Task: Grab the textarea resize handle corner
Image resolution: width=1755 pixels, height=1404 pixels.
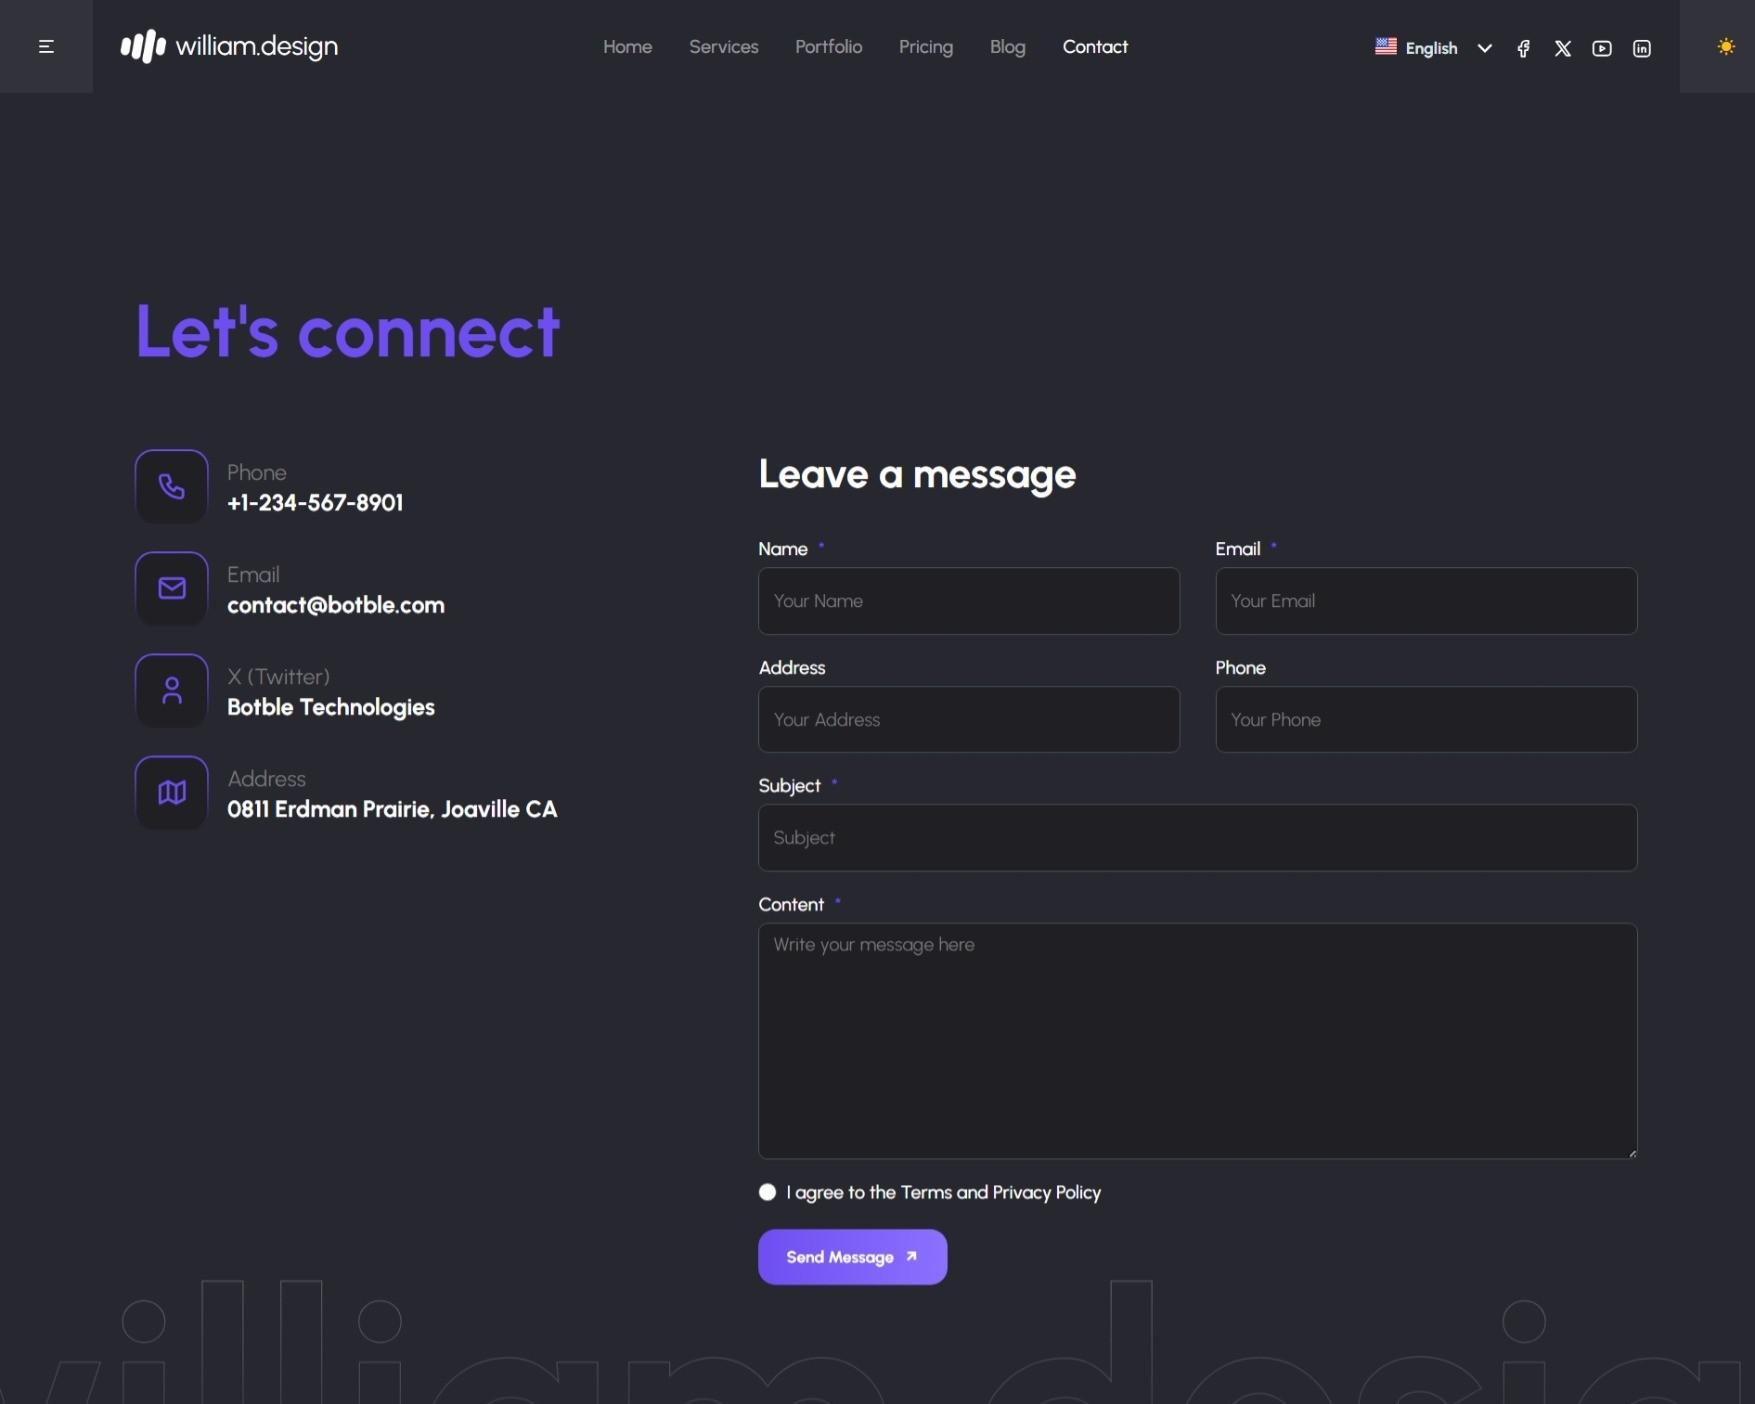Action: (1632, 1154)
